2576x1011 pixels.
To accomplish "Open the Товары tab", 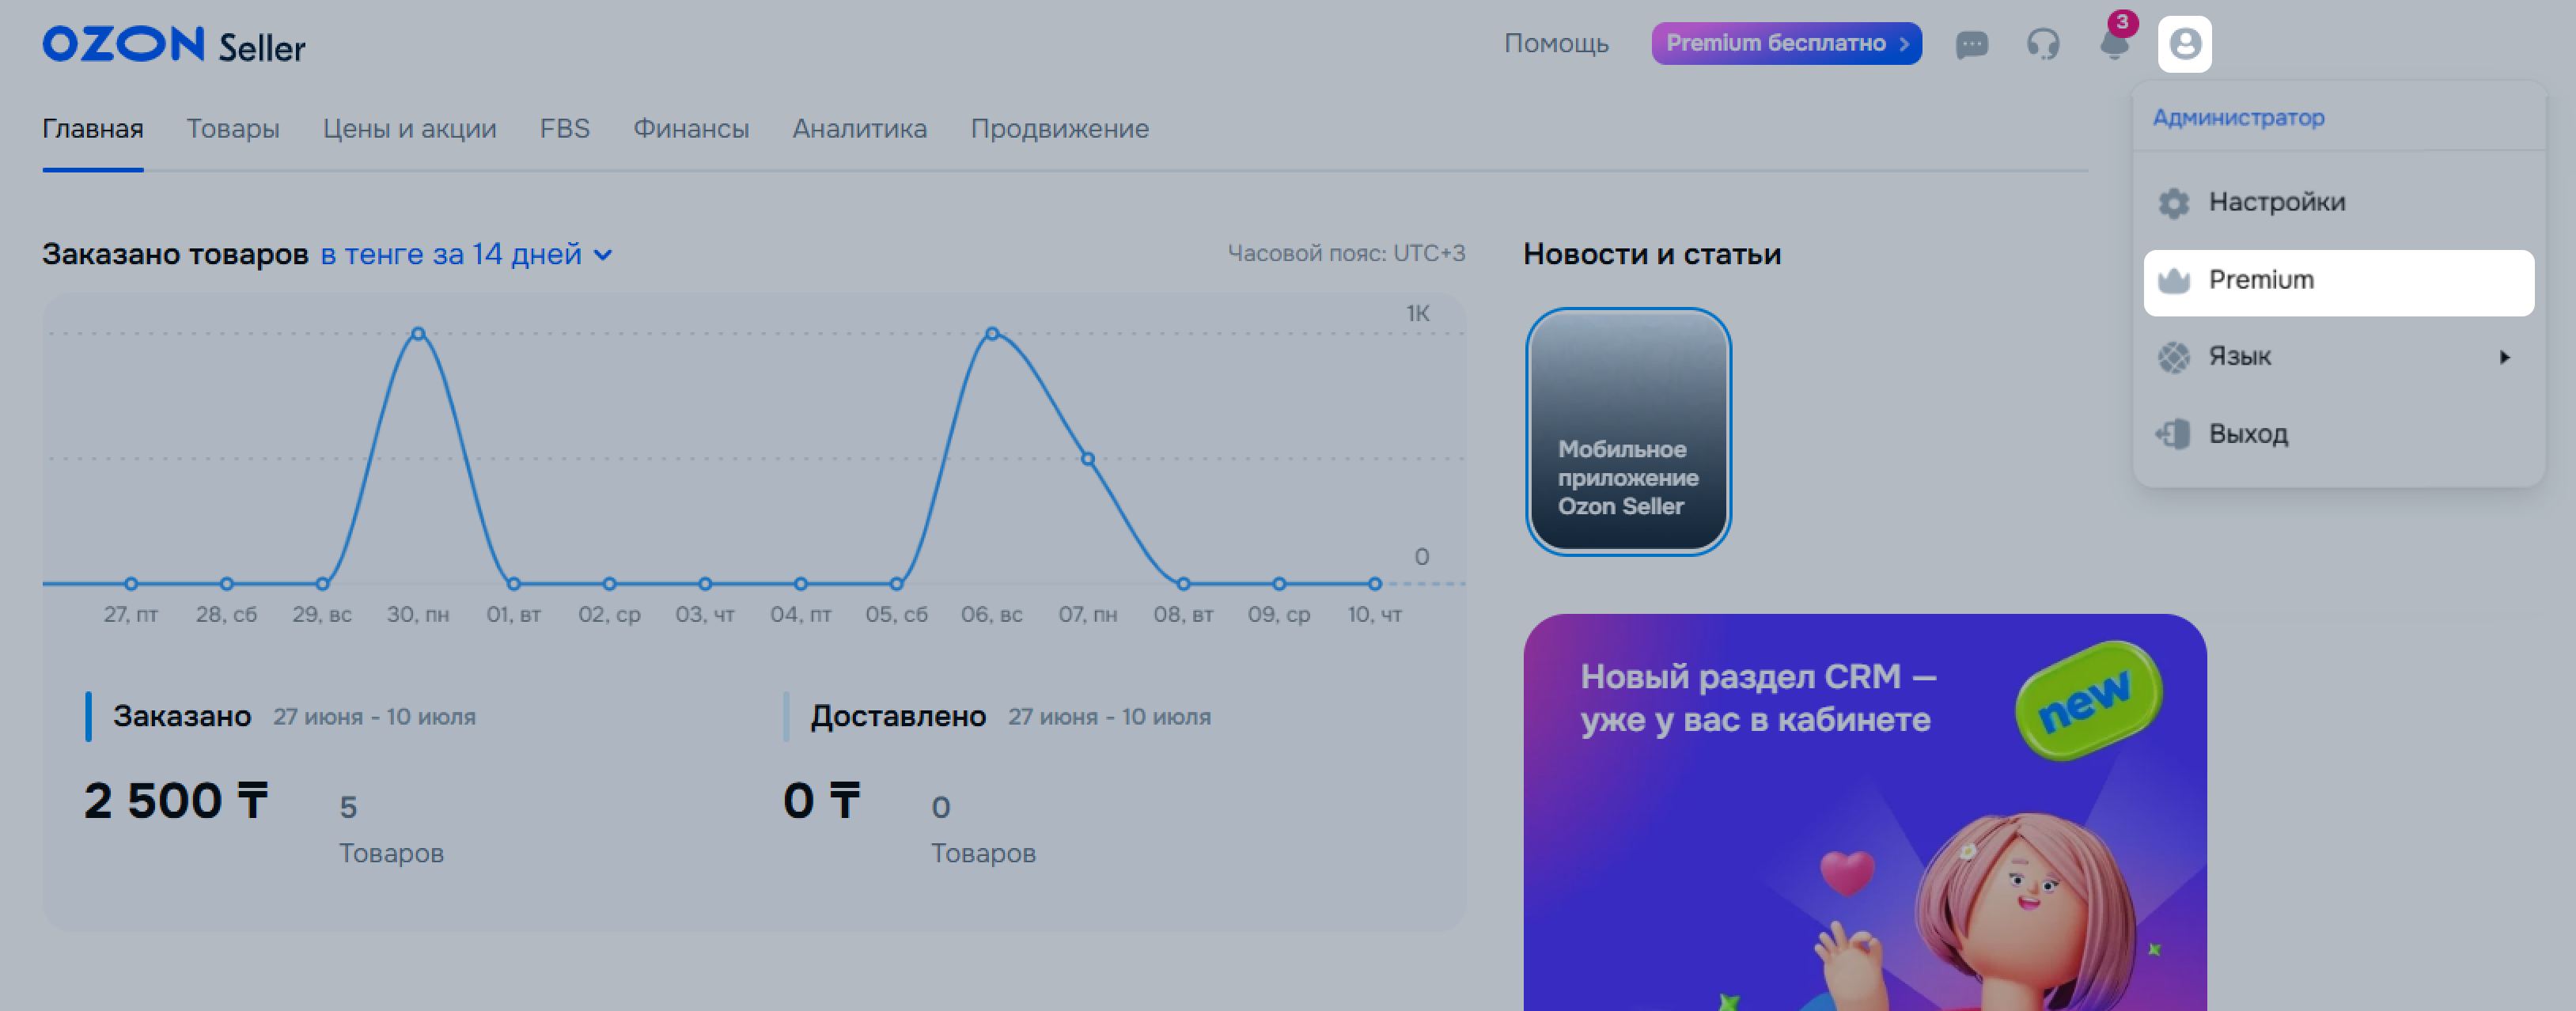I will click(x=233, y=129).
